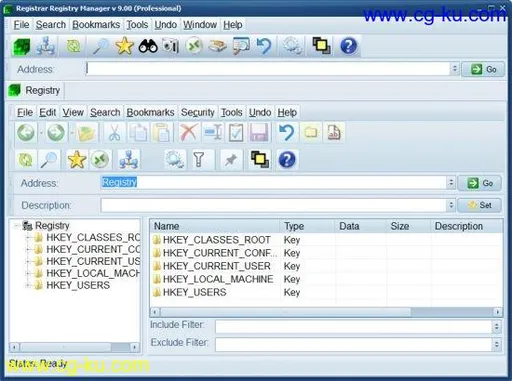Click the refresh icon in top toolbar

[74, 46]
